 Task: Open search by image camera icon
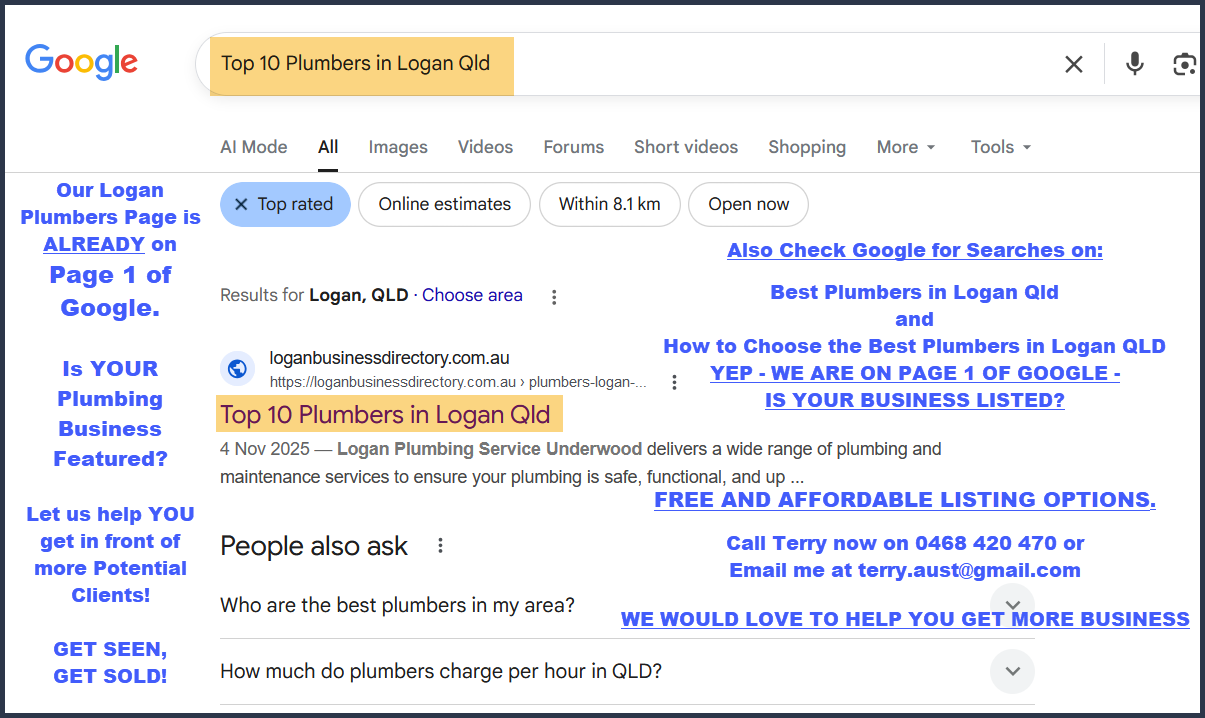tap(1184, 65)
